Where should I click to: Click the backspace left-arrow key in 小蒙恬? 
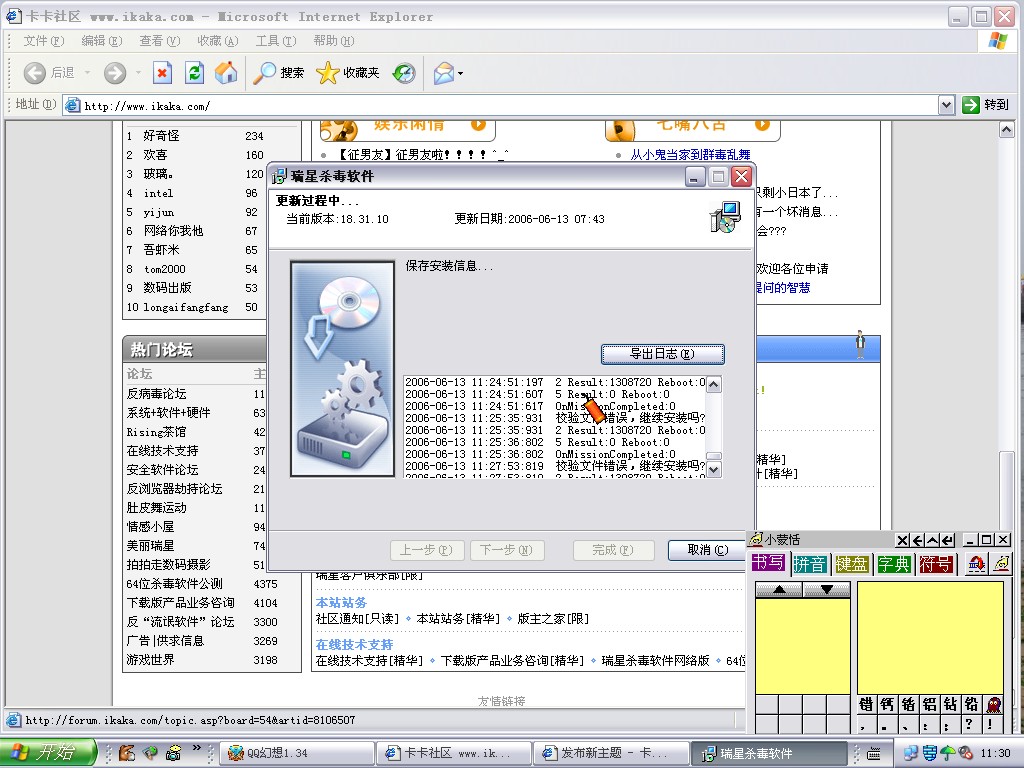918,540
